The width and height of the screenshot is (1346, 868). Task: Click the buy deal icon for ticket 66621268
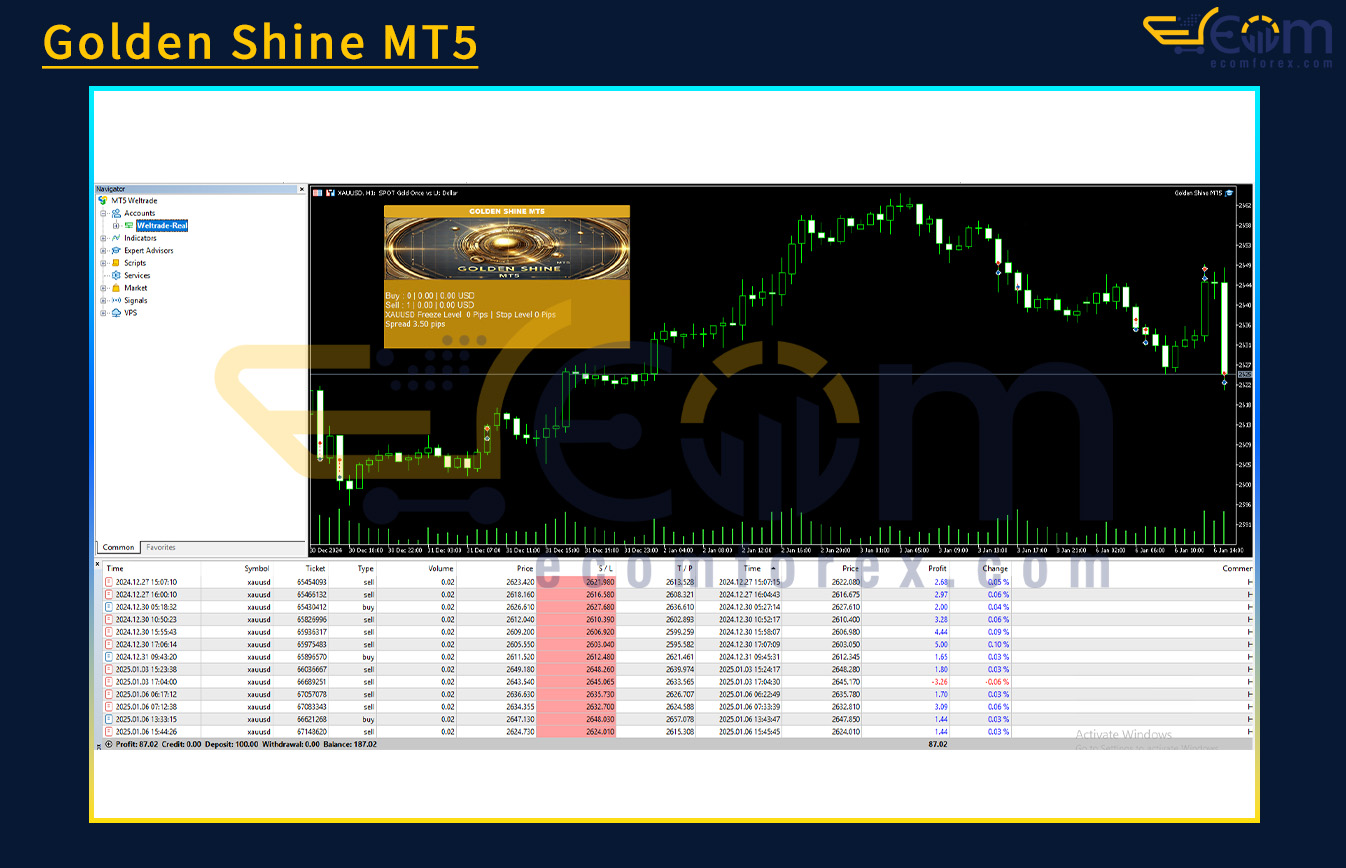[109, 719]
